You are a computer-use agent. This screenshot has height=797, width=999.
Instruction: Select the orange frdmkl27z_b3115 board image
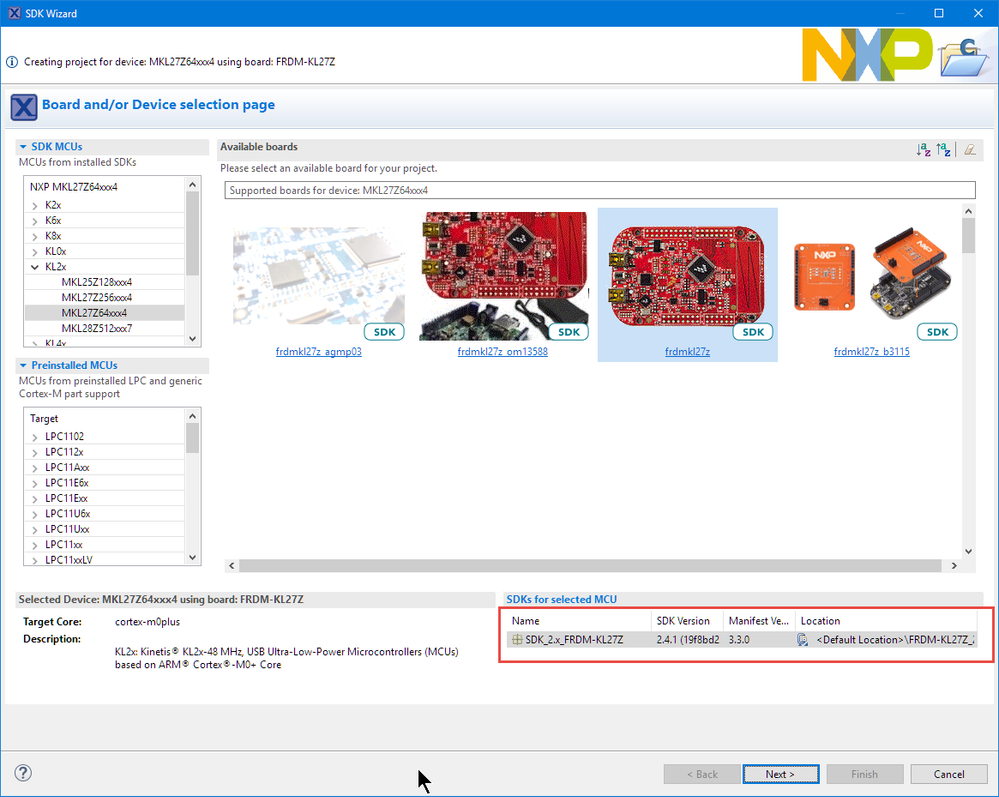pos(872,273)
